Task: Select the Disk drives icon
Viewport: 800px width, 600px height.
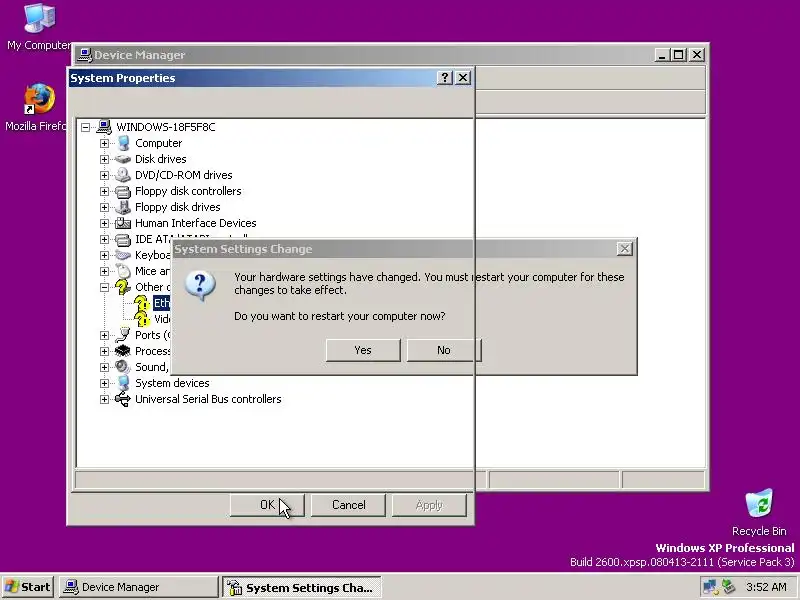Action: (123, 159)
